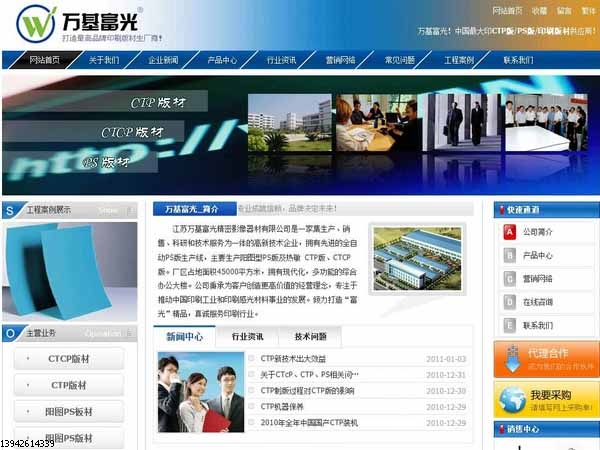This screenshot has height=450, width=600.
Task: Open the business people news photo
Action: (x=201, y=392)
